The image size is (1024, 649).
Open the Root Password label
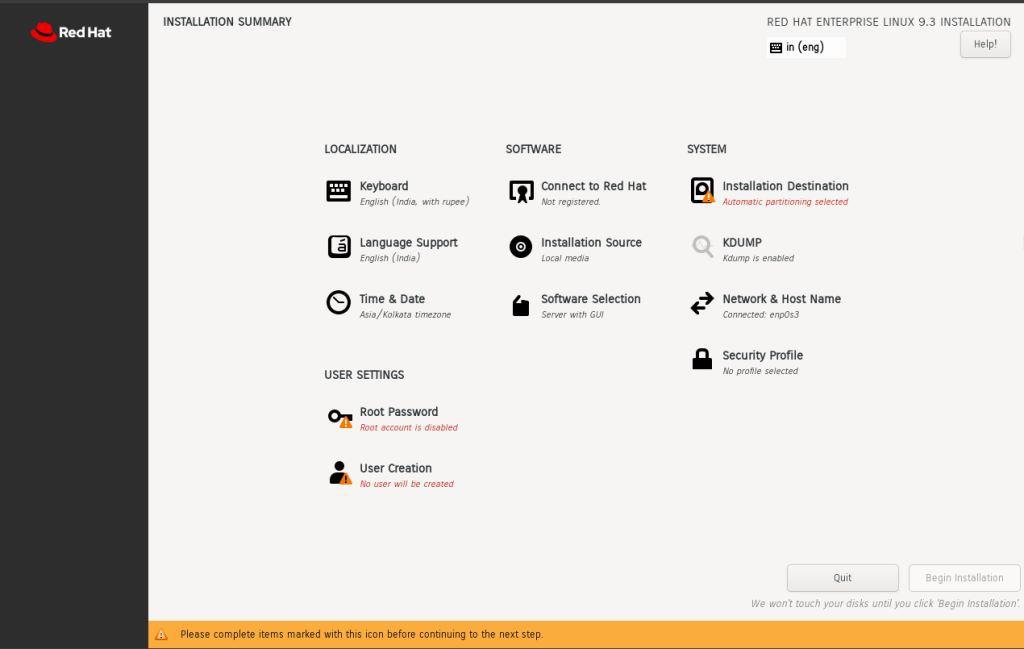(398, 412)
